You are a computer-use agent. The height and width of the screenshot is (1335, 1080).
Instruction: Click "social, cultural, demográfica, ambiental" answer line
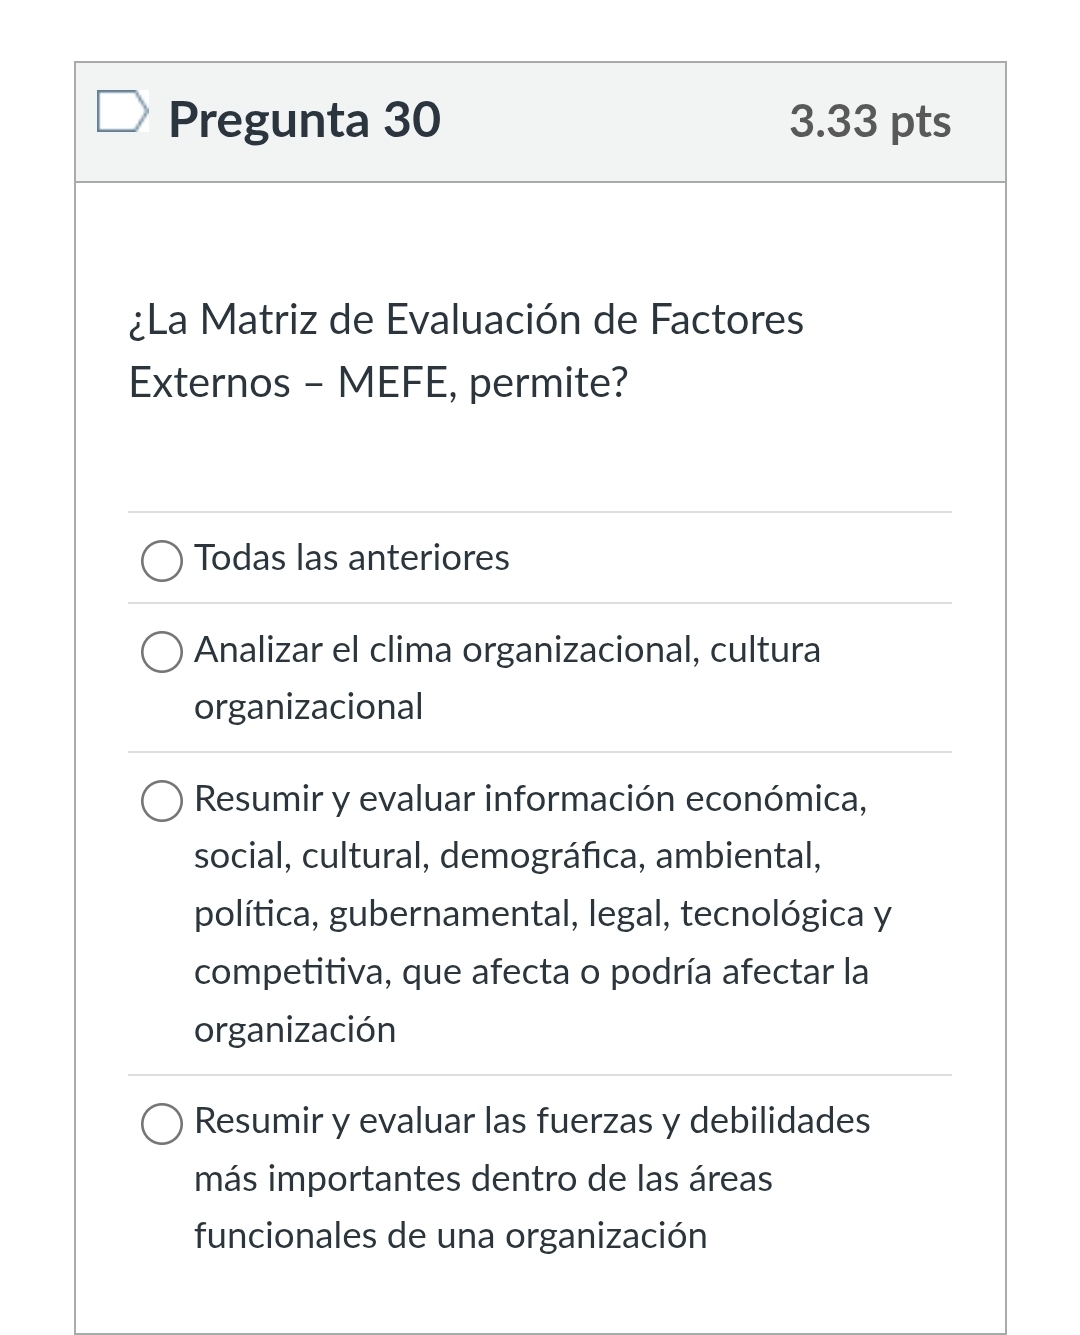click(x=508, y=856)
